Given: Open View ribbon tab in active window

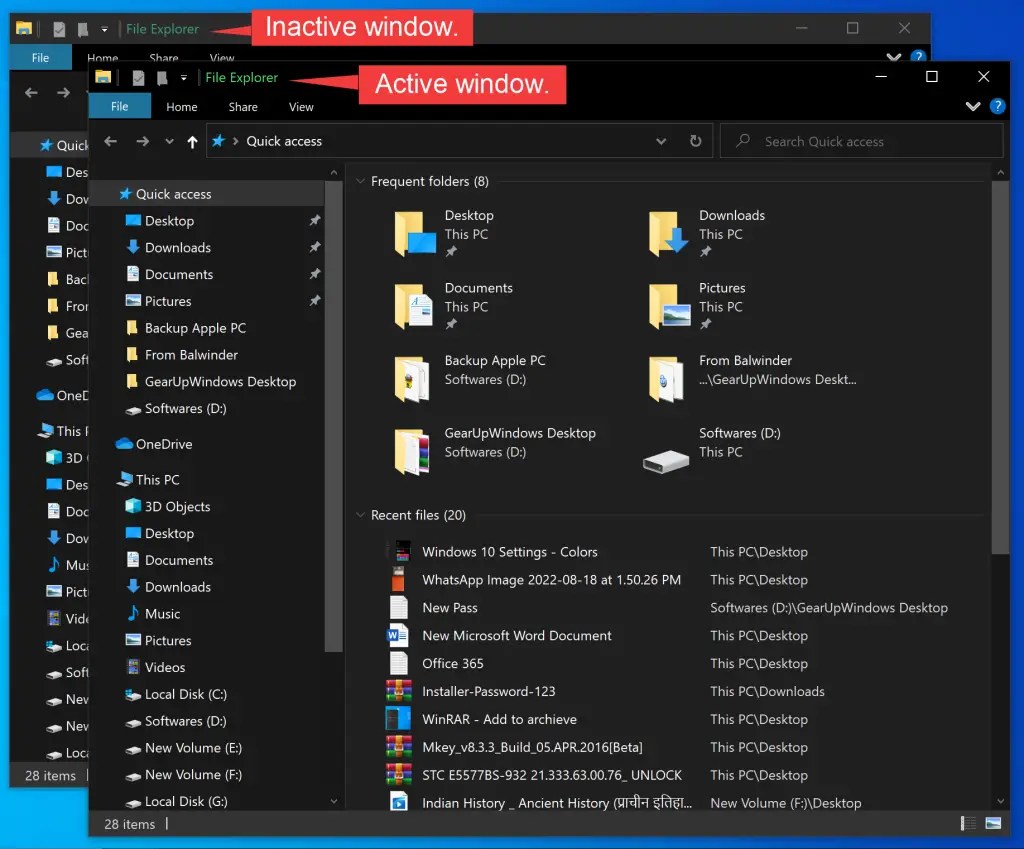Looking at the screenshot, I should [x=301, y=106].
